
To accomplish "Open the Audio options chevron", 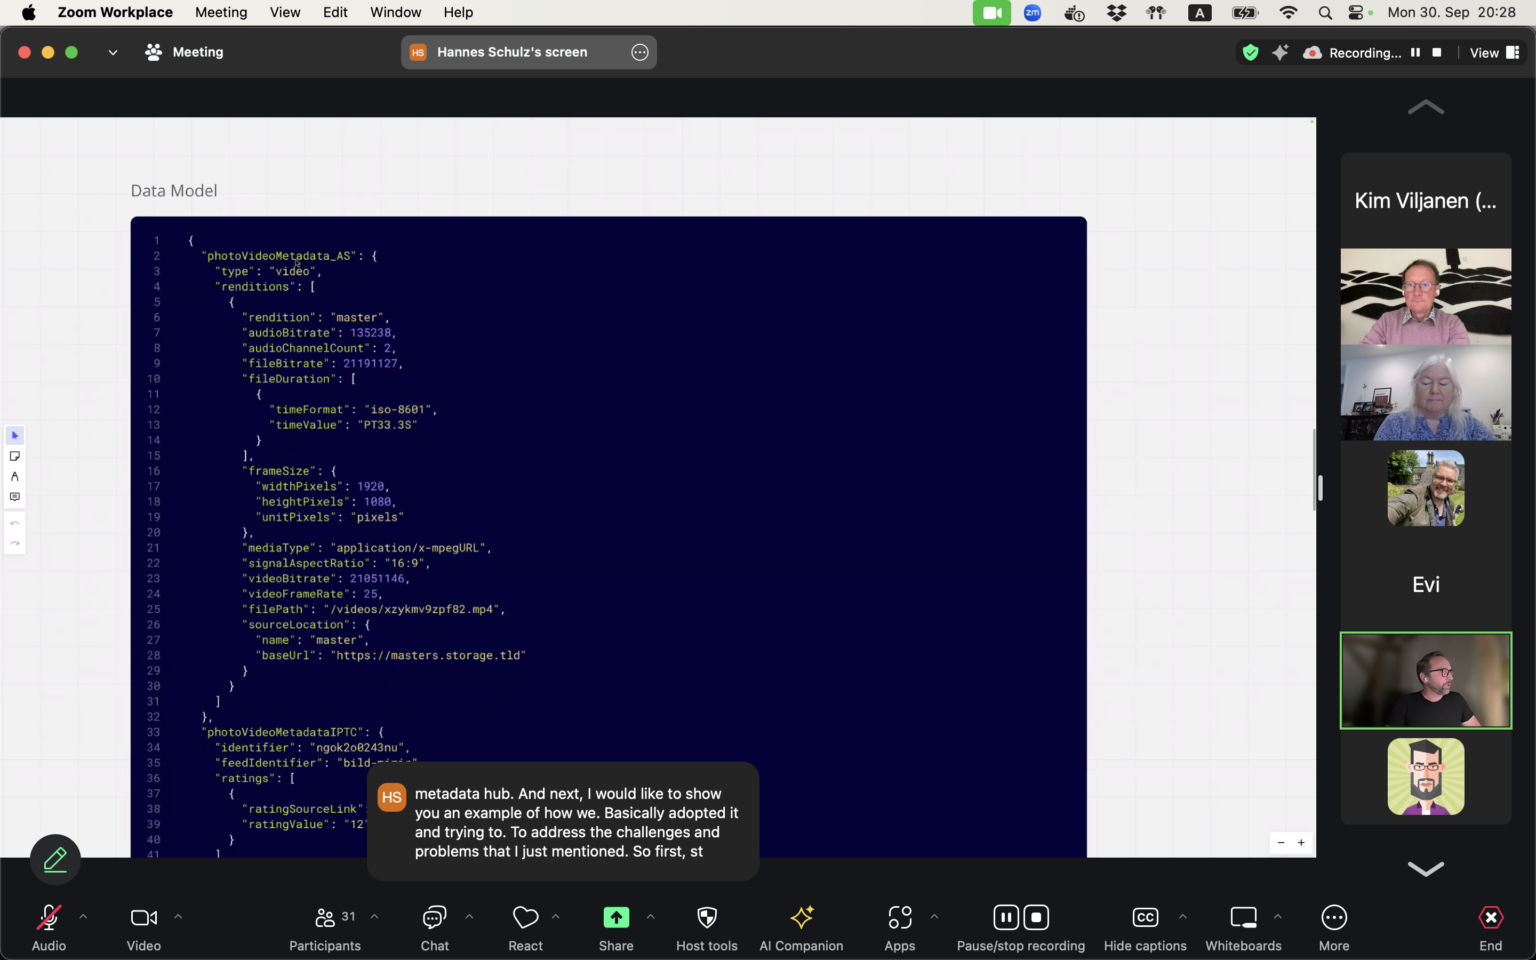I will tap(83, 915).
